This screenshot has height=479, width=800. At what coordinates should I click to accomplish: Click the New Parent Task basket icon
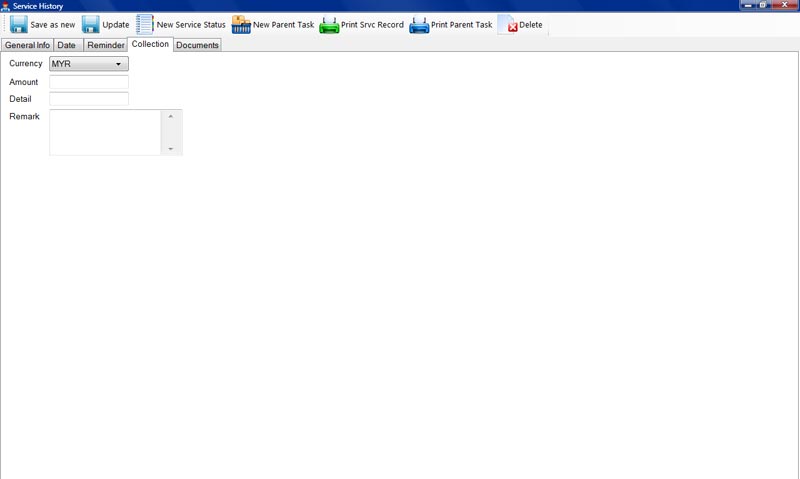click(x=241, y=24)
